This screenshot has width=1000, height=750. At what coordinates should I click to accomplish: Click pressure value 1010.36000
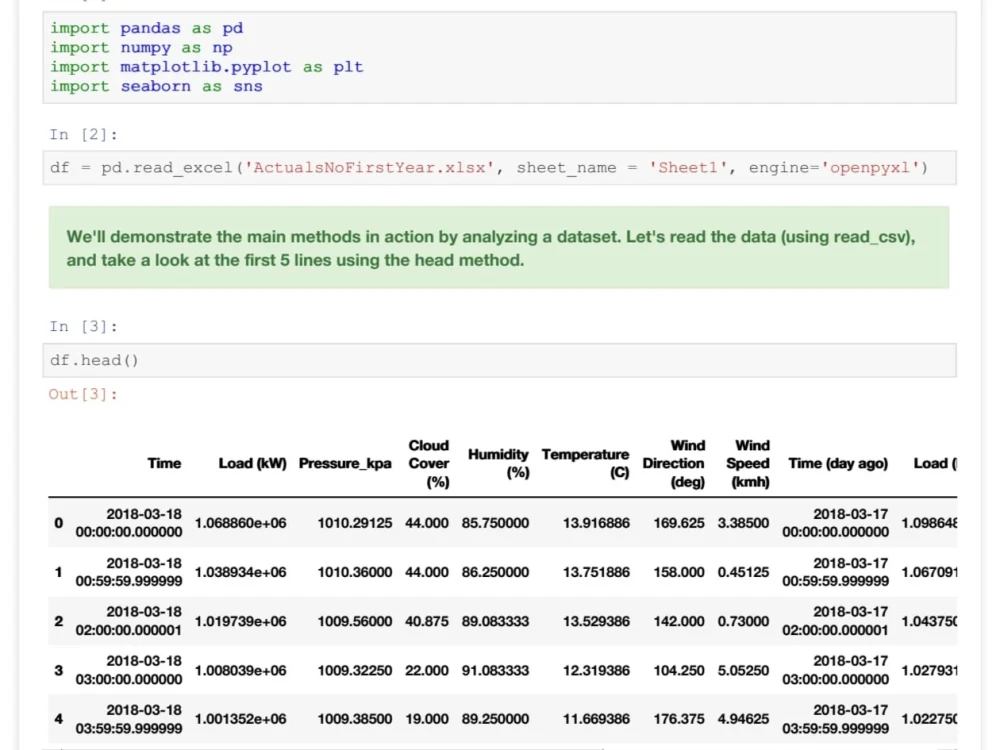(355, 572)
